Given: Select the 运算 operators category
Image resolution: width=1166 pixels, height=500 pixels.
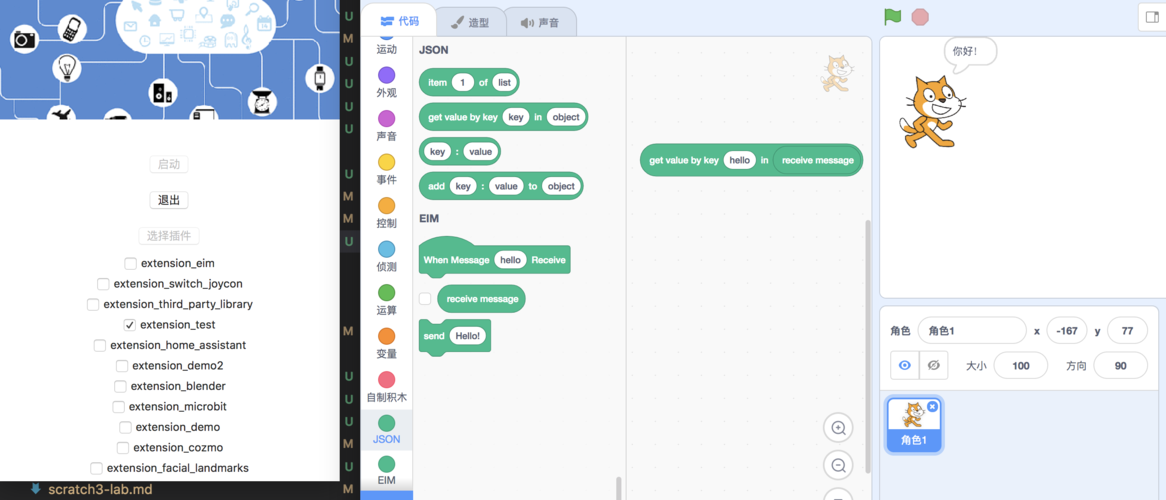Looking at the screenshot, I should click(387, 299).
